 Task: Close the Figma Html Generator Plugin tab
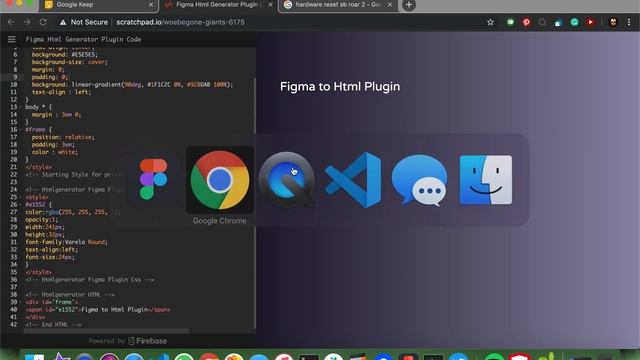pyautogui.click(x=270, y=5)
